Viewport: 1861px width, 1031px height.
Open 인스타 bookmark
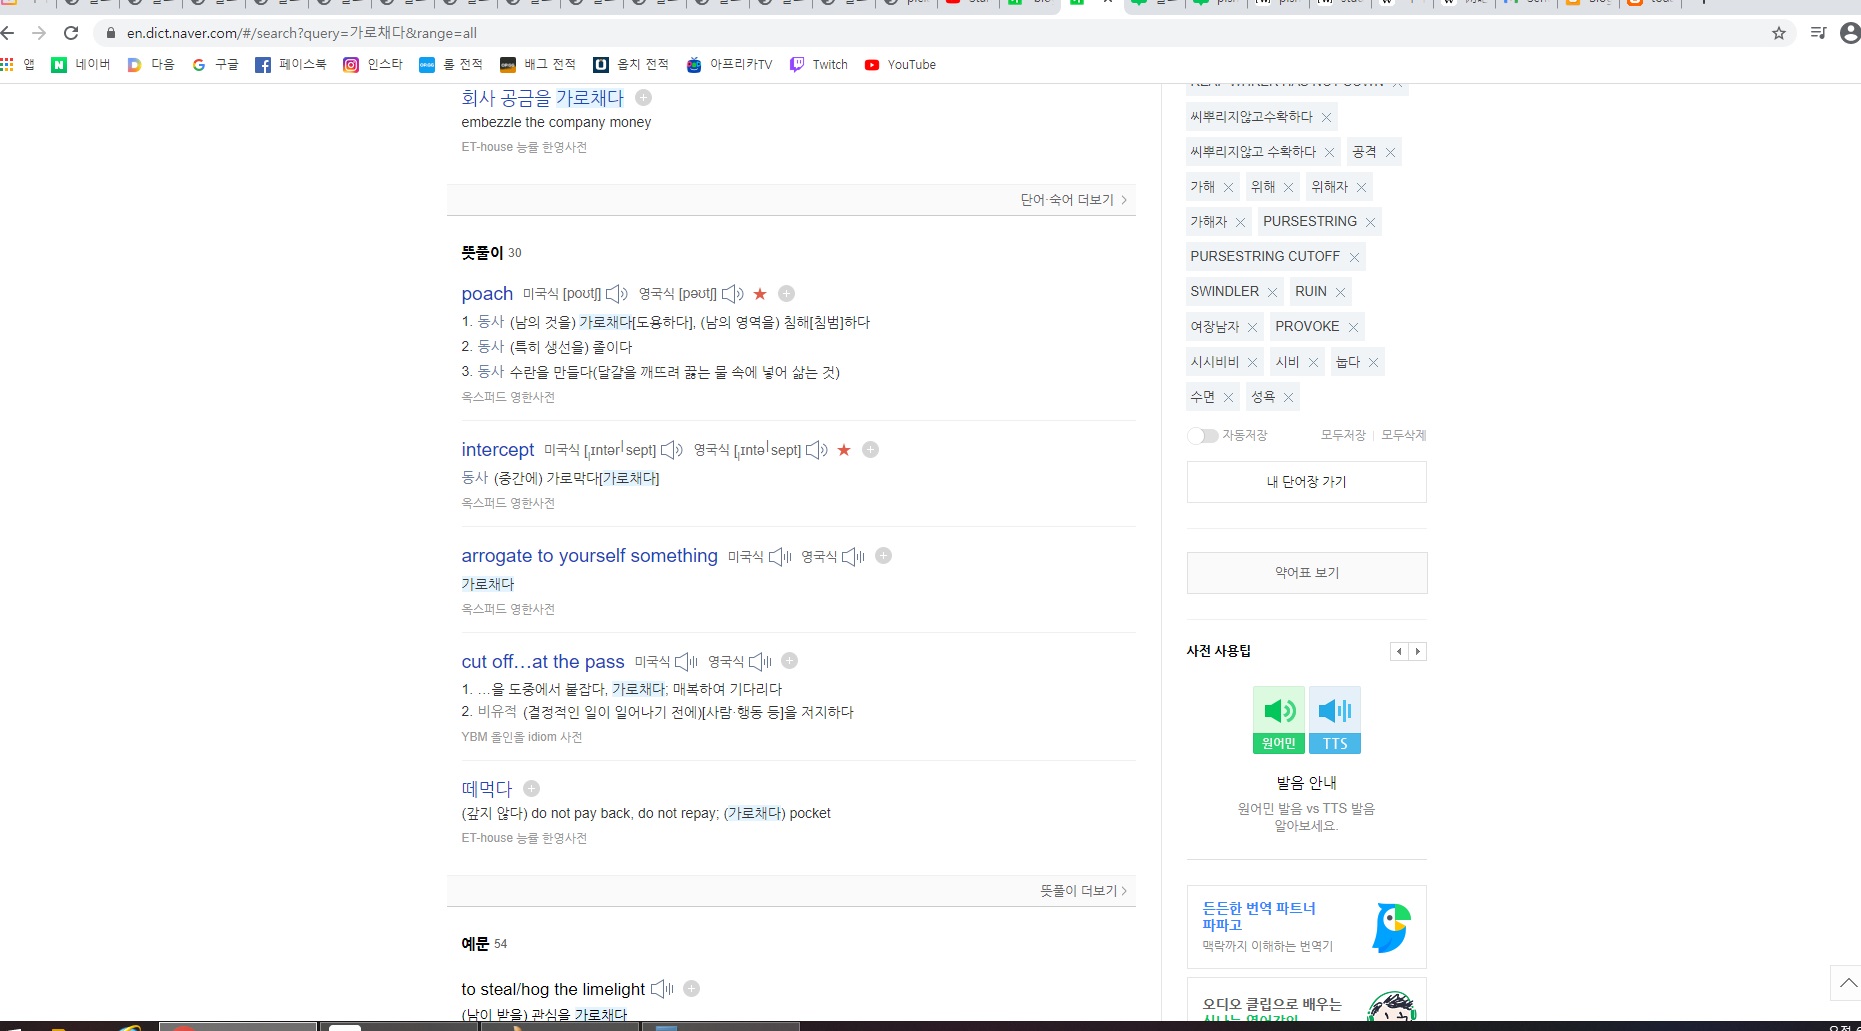click(x=373, y=65)
